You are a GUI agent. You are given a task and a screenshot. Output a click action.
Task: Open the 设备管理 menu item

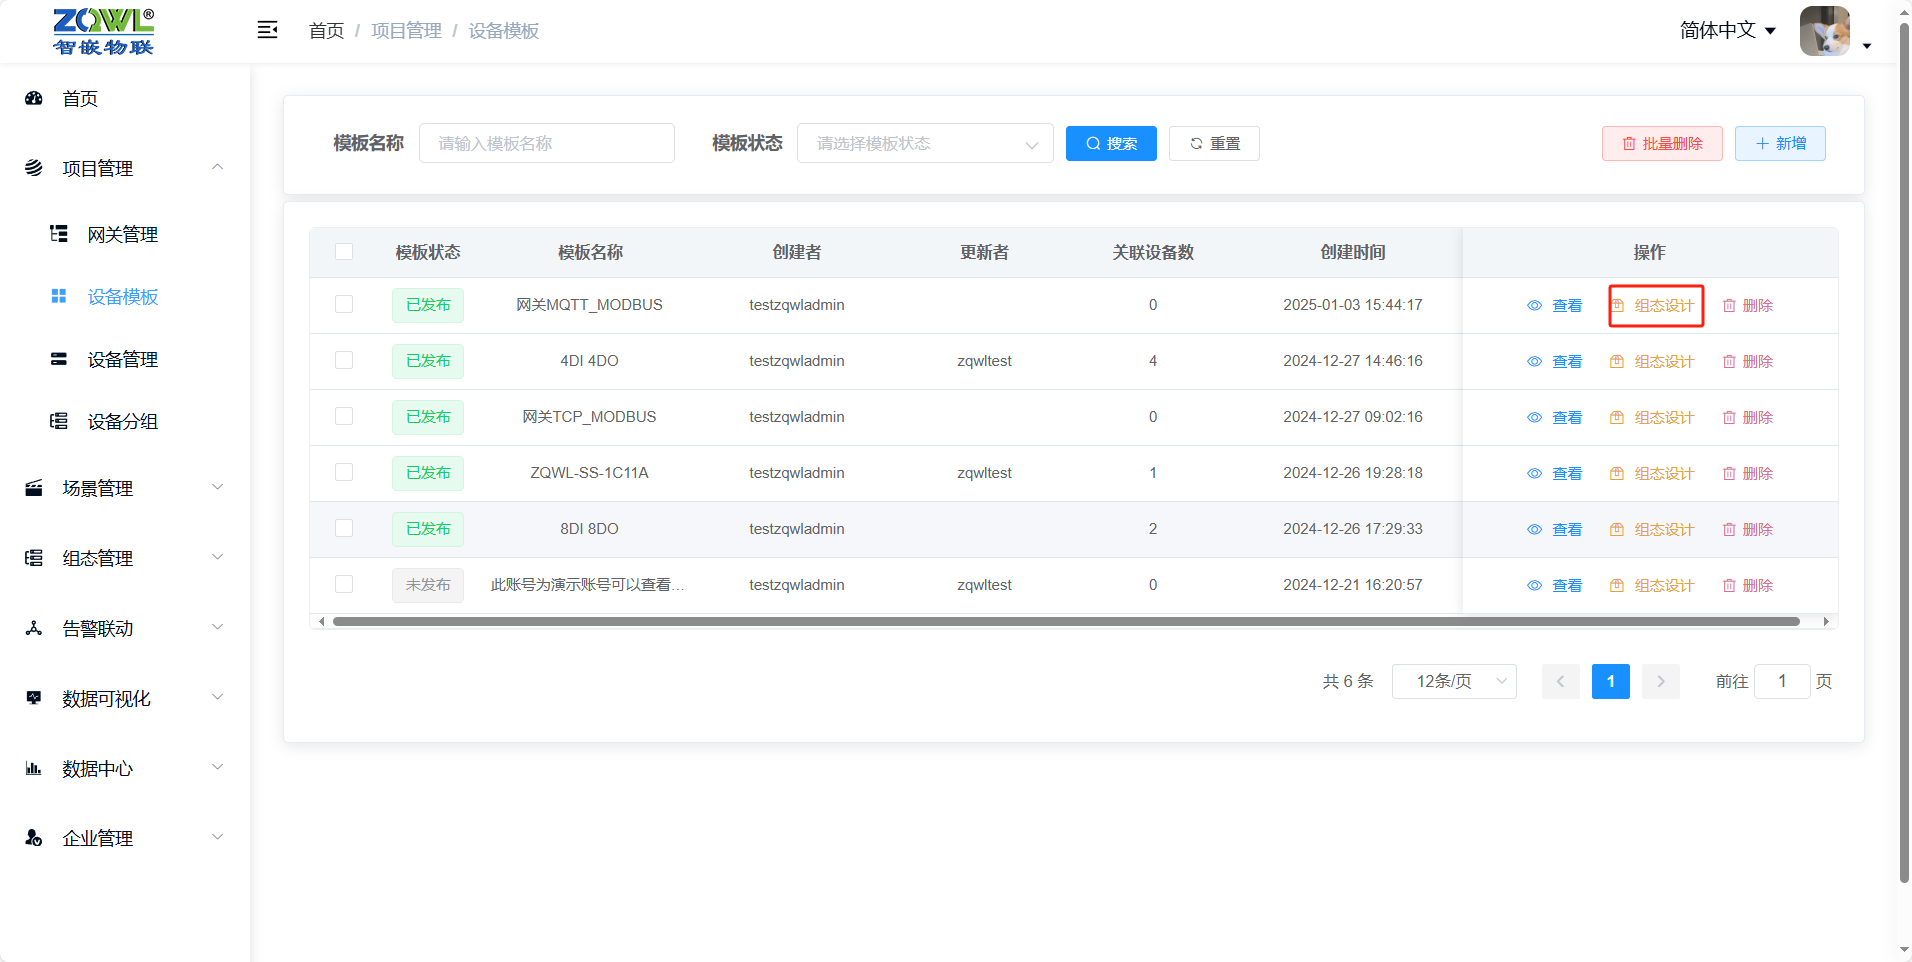coord(124,359)
